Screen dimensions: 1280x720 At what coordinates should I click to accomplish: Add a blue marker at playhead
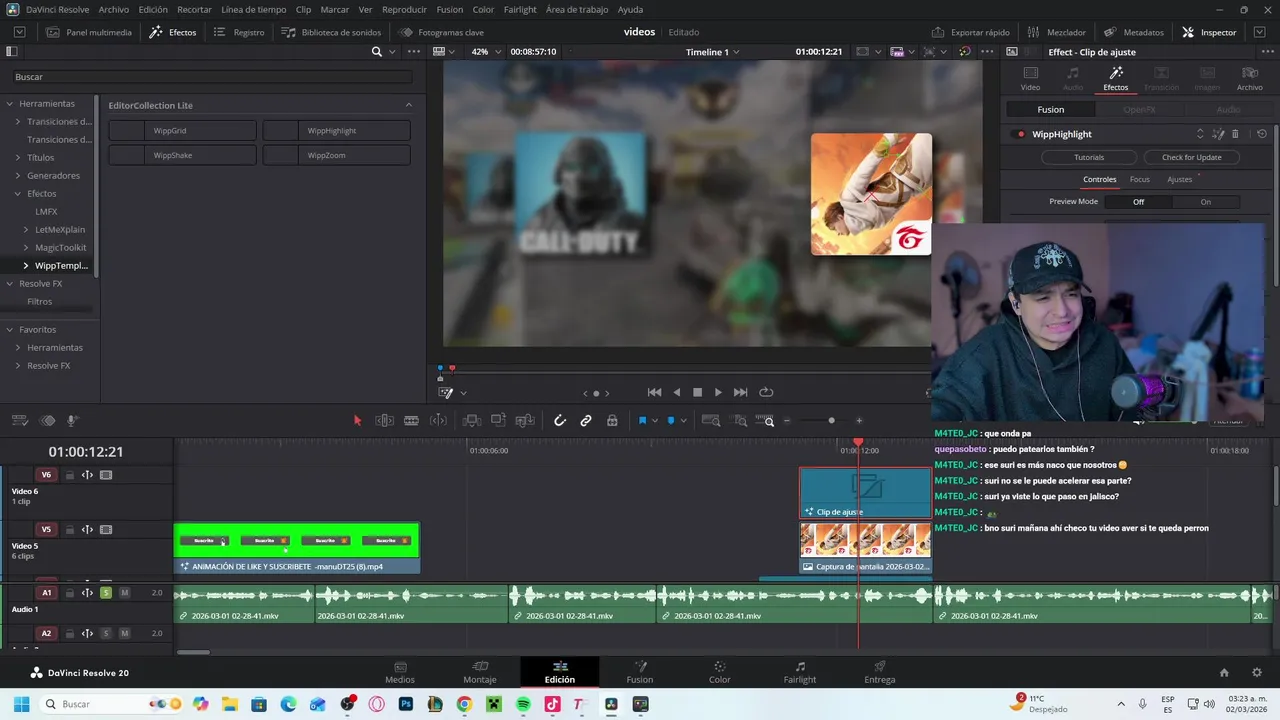coord(671,421)
